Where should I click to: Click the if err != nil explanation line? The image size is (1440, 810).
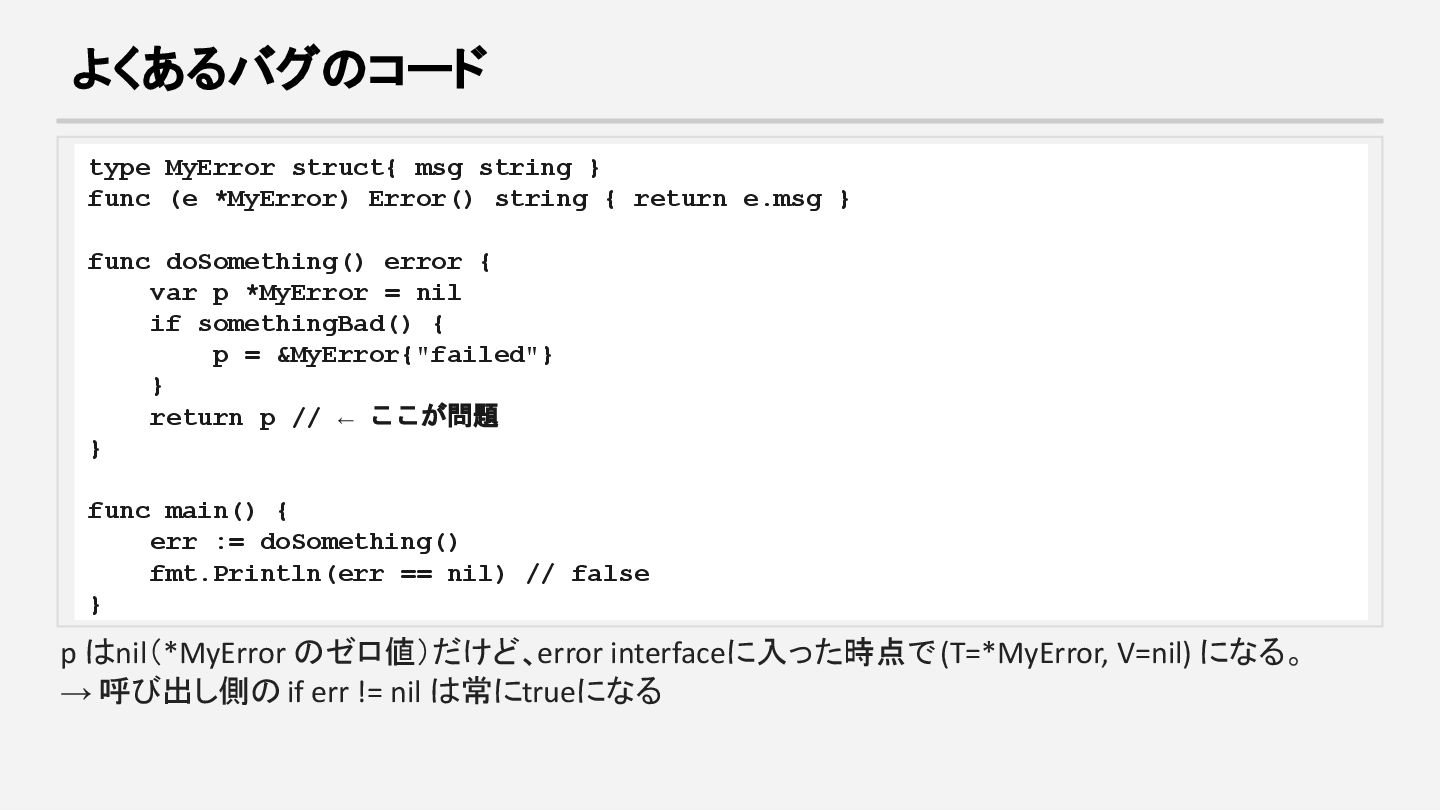click(360, 691)
